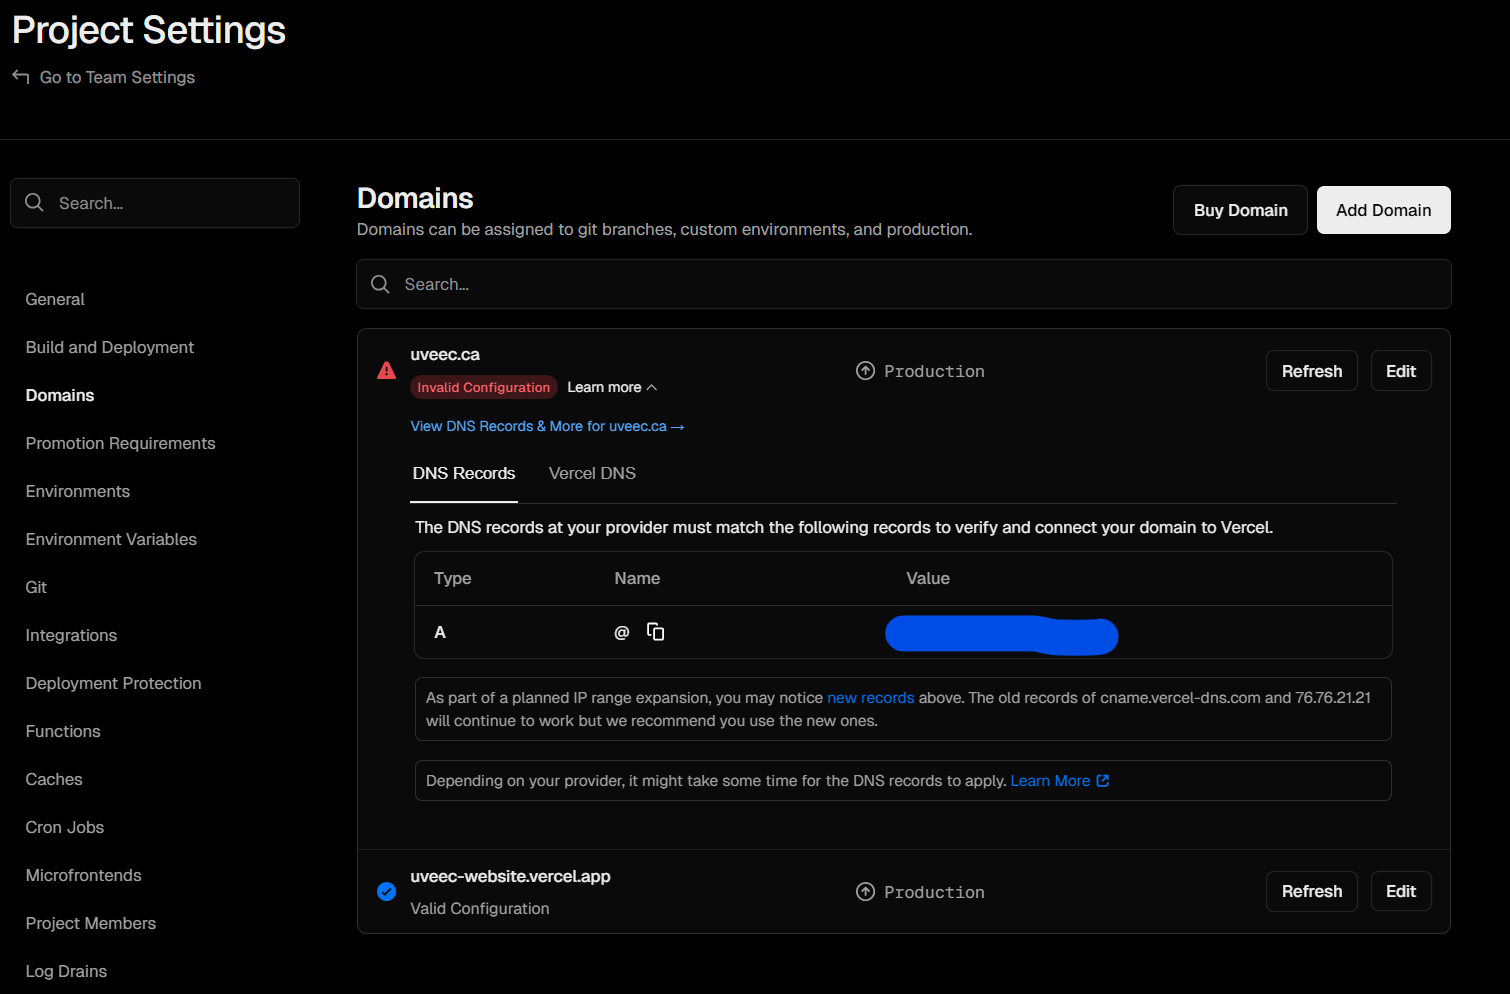1510x994 pixels.
Task: Click the Production arrow icon for uveec-website.vercel.app
Action: (866, 892)
